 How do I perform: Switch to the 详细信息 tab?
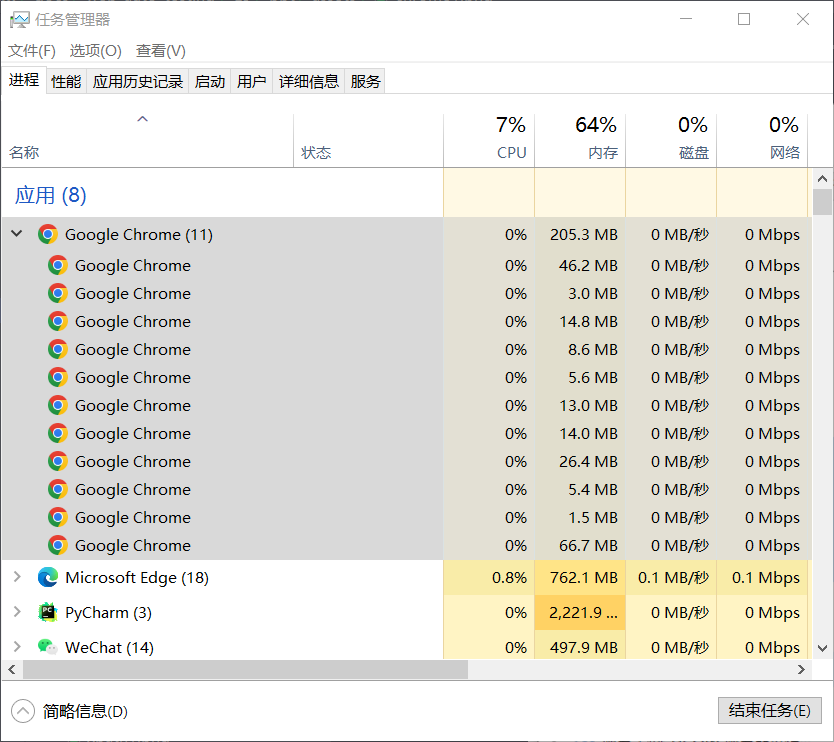308,81
